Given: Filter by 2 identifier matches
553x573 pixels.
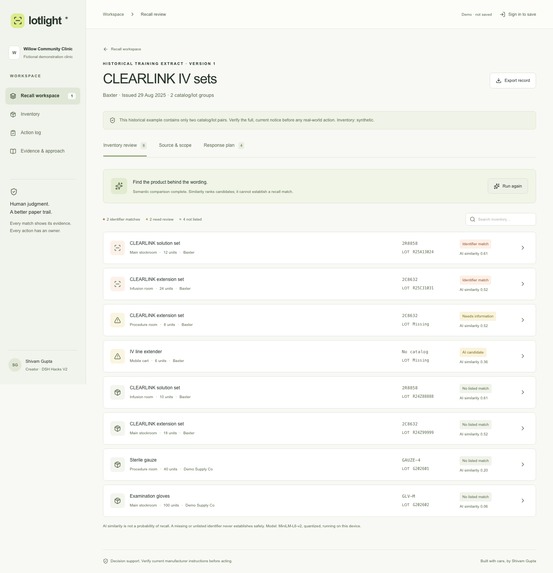Looking at the screenshot, I should pyautogui.click(x=122, y=220).
